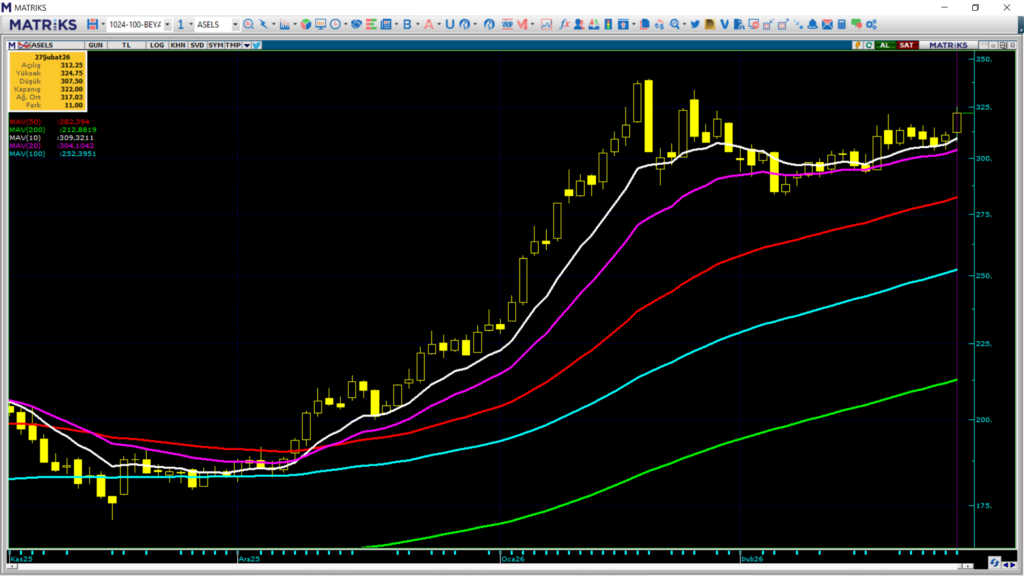Click the save workspace diskette icon
Screen dimensions: 1024x576
[92, 24]
